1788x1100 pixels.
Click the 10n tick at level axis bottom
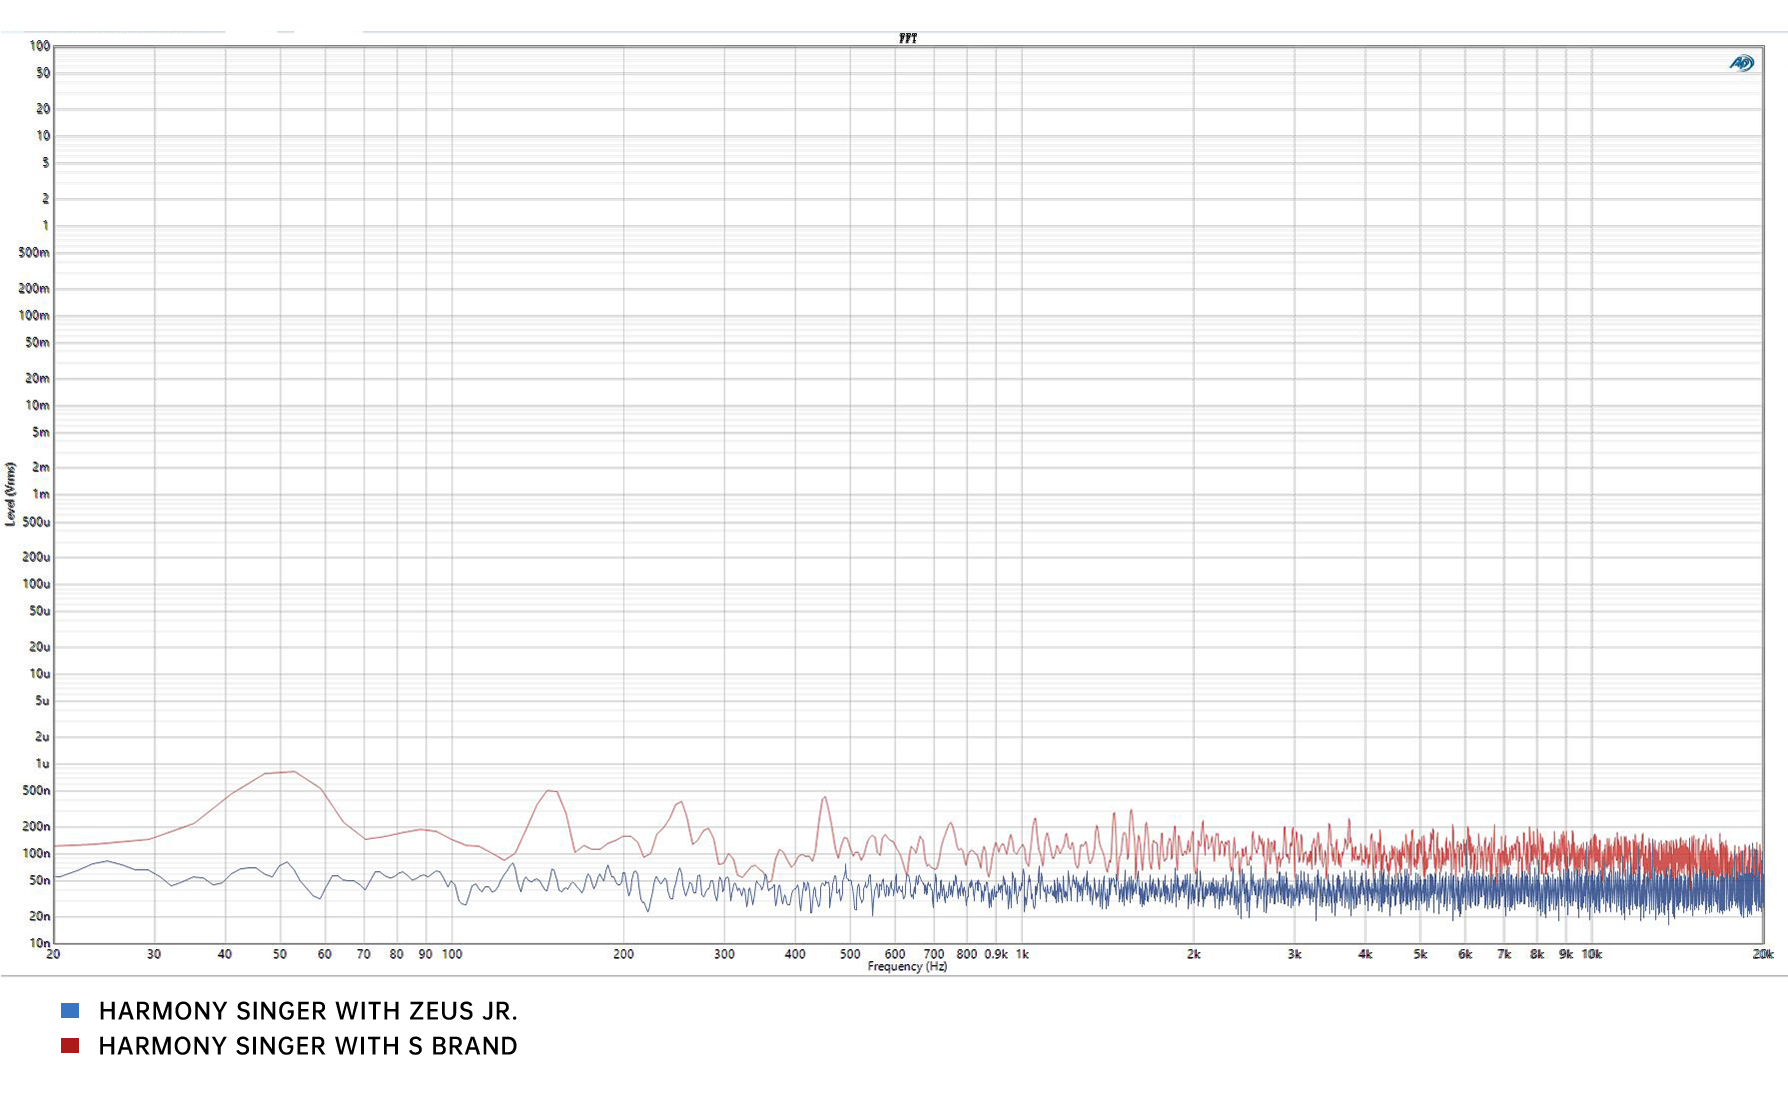[x=39, y=943]
